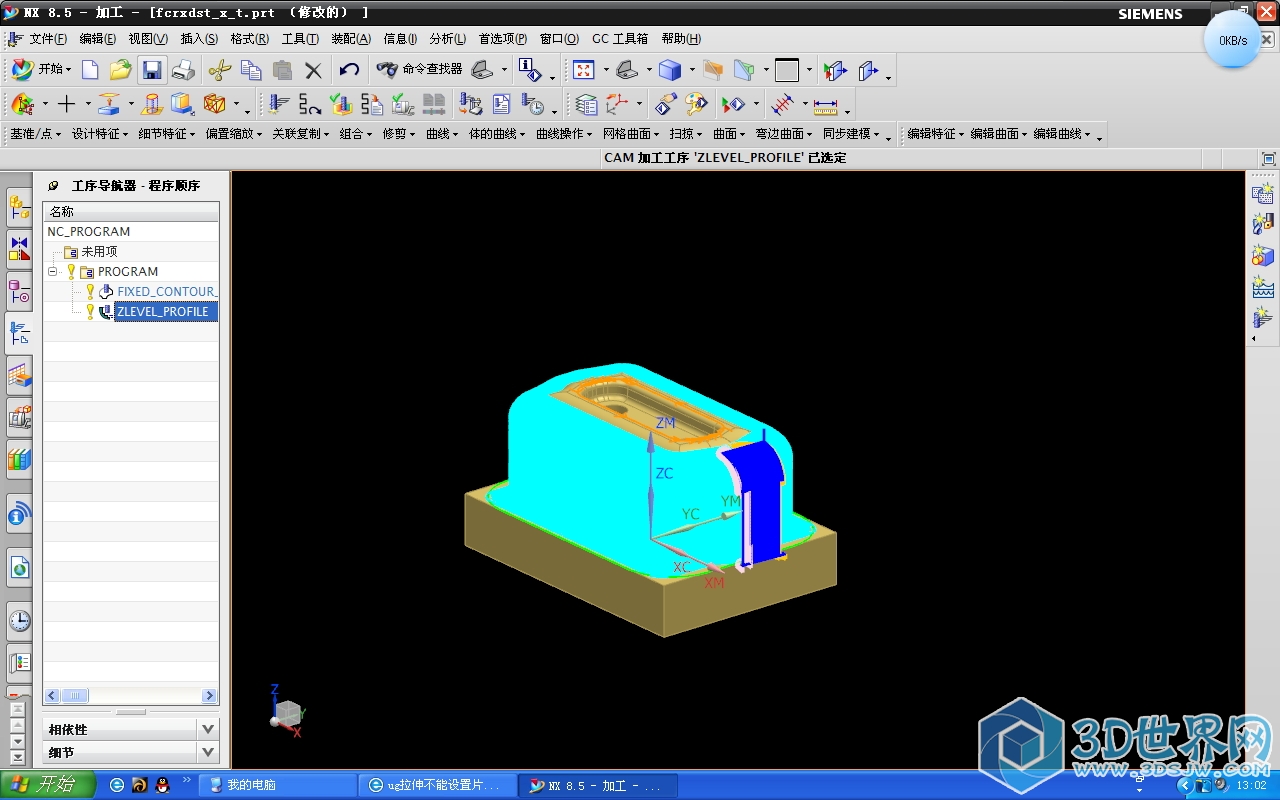This screenshot has height=800, width=1280.
Task: Undo the last action with the arrow icon
Action: tap(349, 70)
